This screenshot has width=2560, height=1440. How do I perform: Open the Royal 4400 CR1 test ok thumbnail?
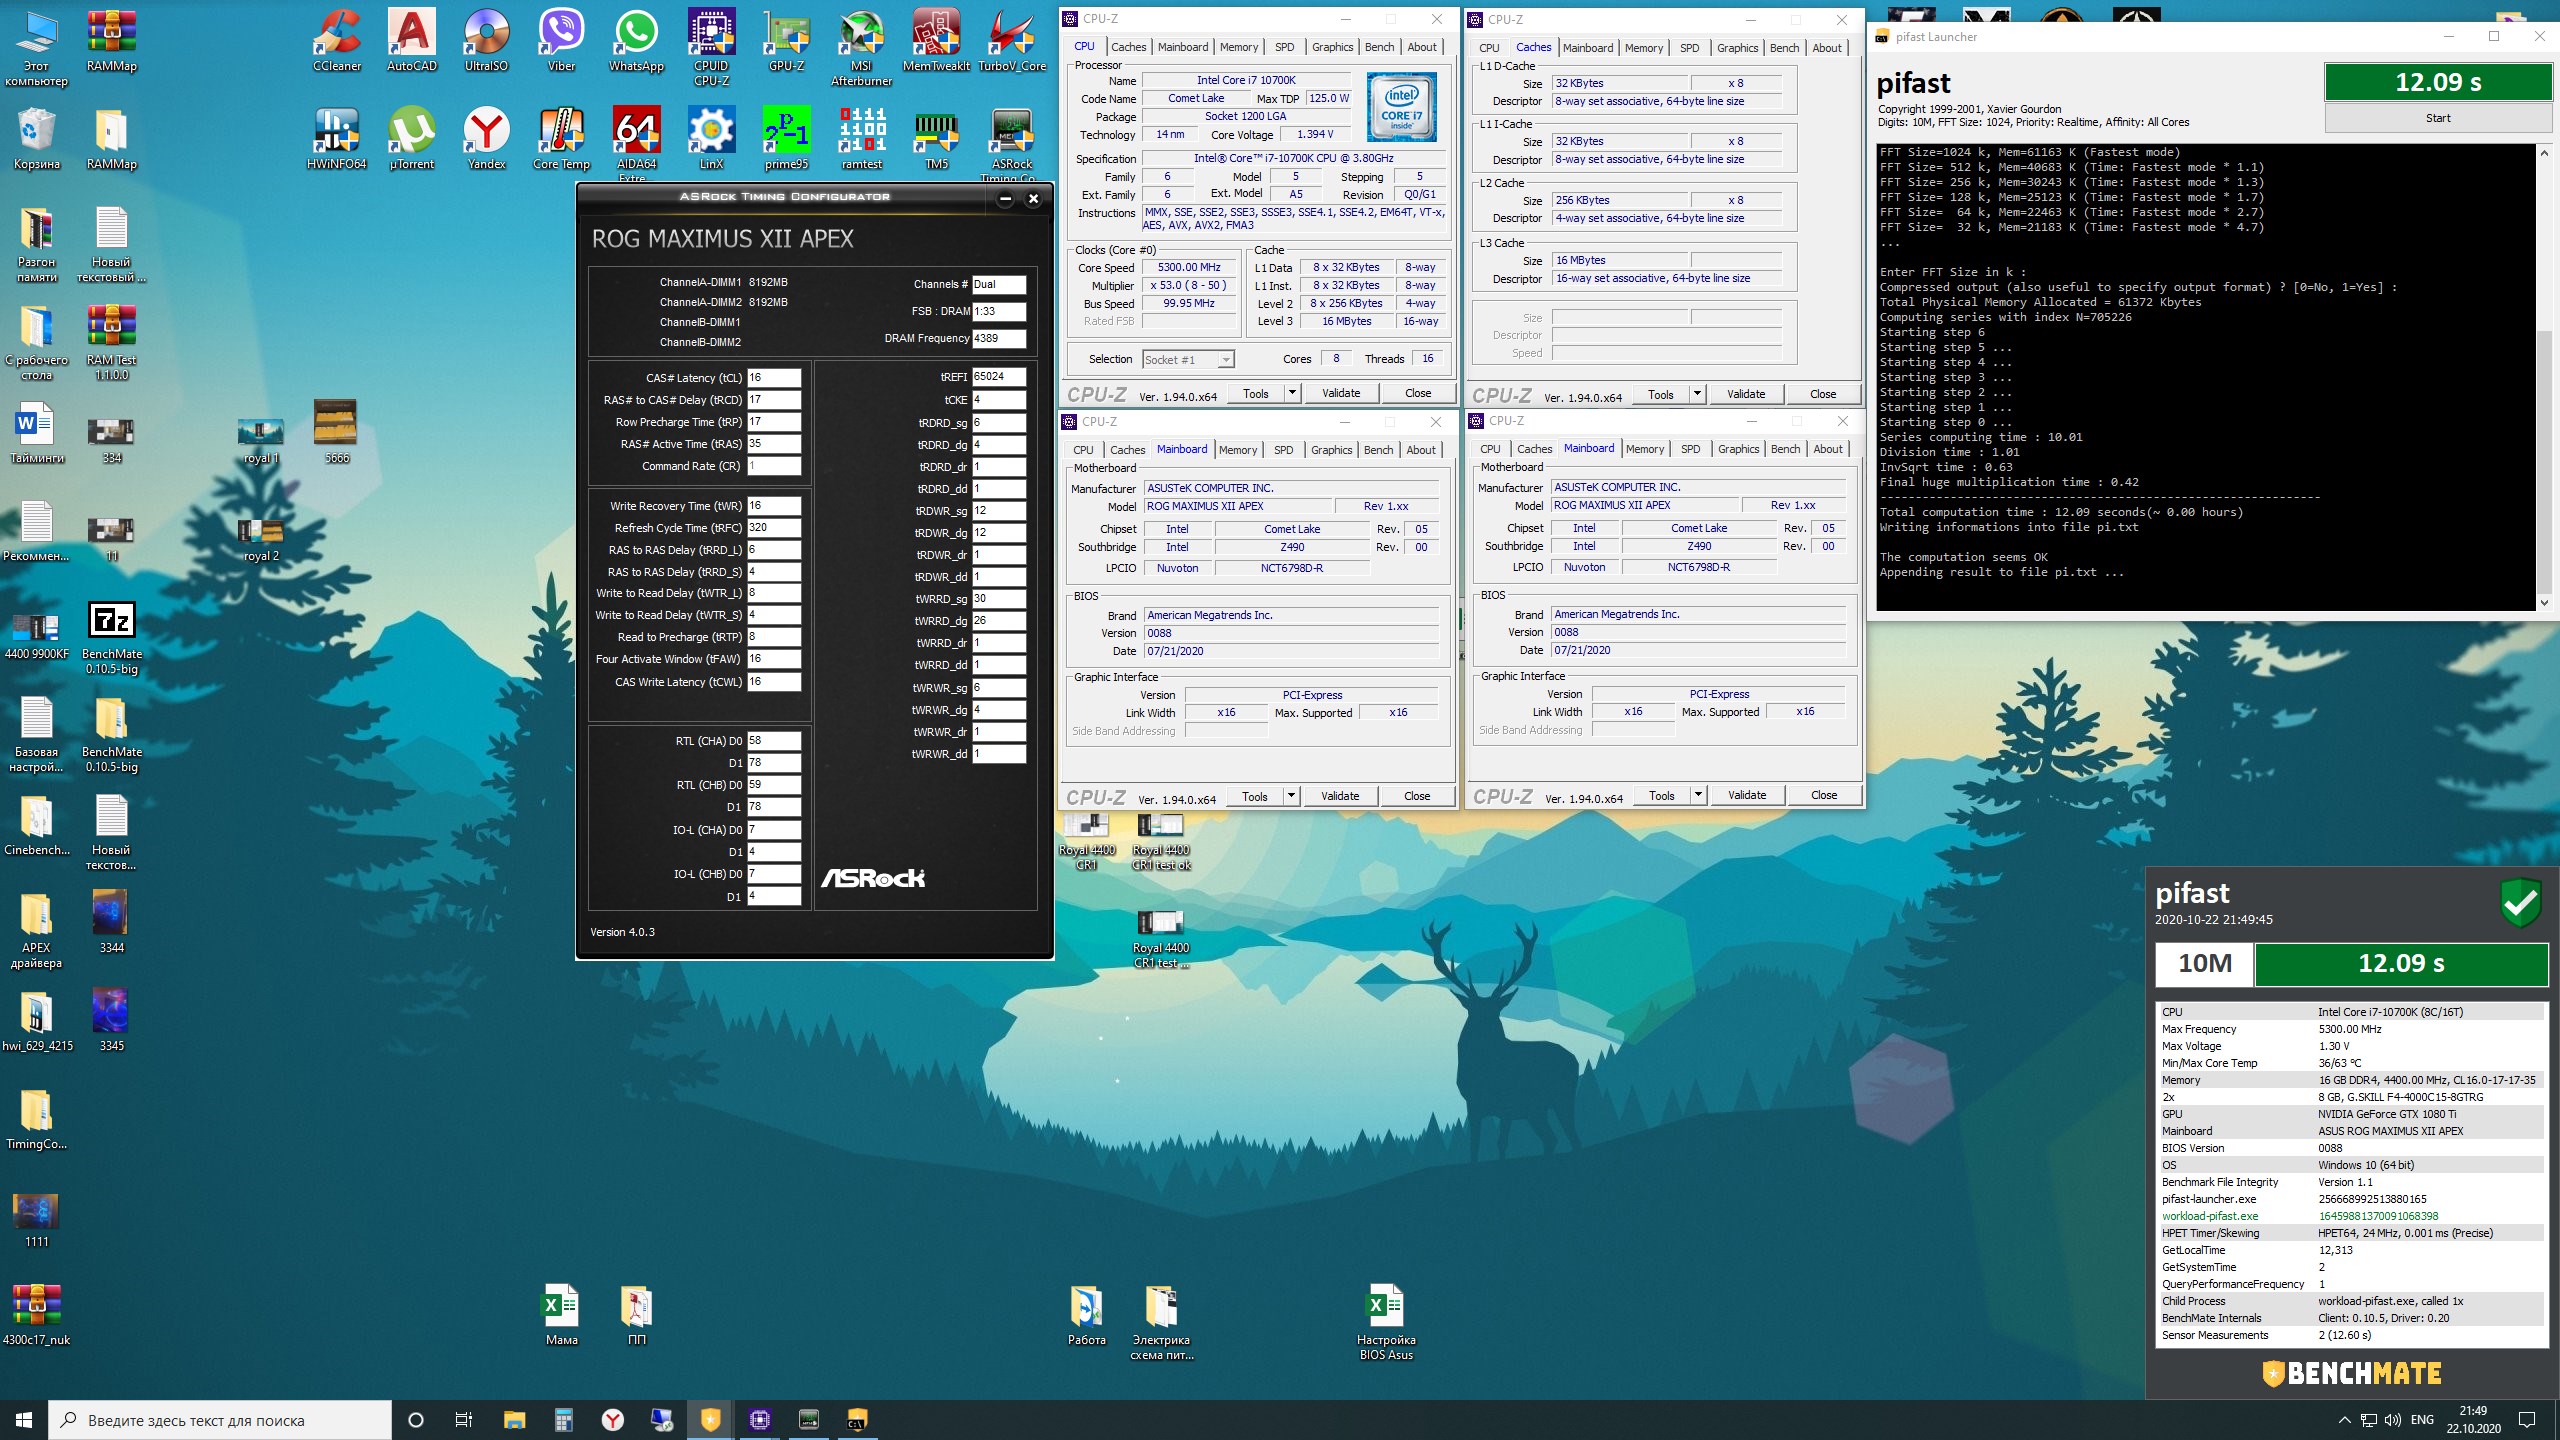[1161, 840]
